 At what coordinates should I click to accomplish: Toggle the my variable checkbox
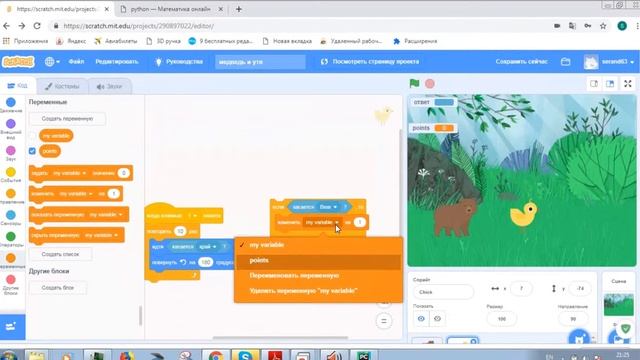[x=32, y=136]
